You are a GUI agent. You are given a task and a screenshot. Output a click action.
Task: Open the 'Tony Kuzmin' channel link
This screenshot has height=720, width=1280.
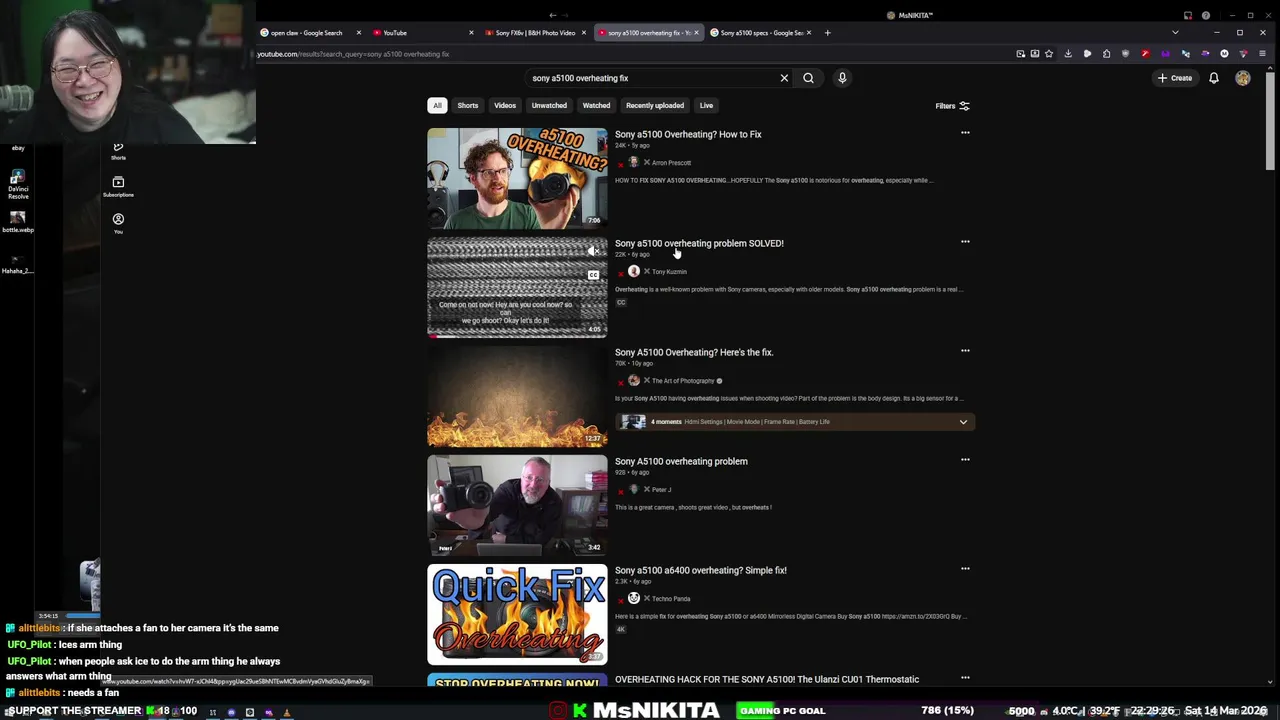[669, 272]
